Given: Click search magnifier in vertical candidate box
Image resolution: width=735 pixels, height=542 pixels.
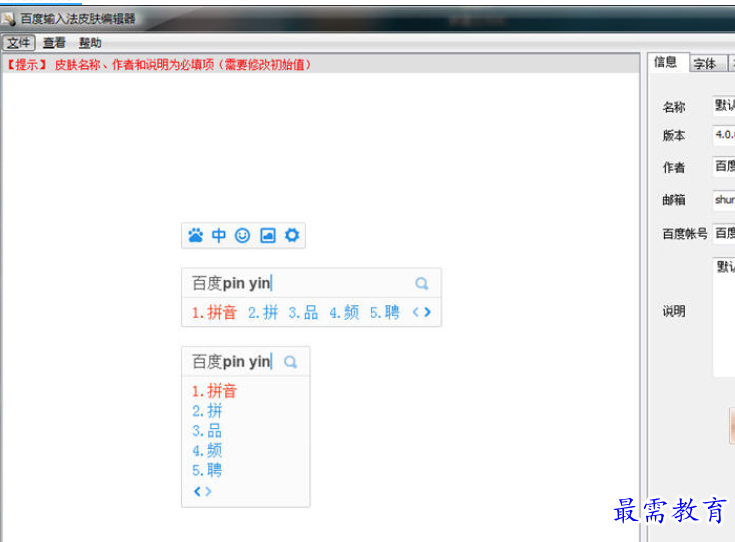Looking at the screenshot, I should pyautogui.click(x=291, y=362).
